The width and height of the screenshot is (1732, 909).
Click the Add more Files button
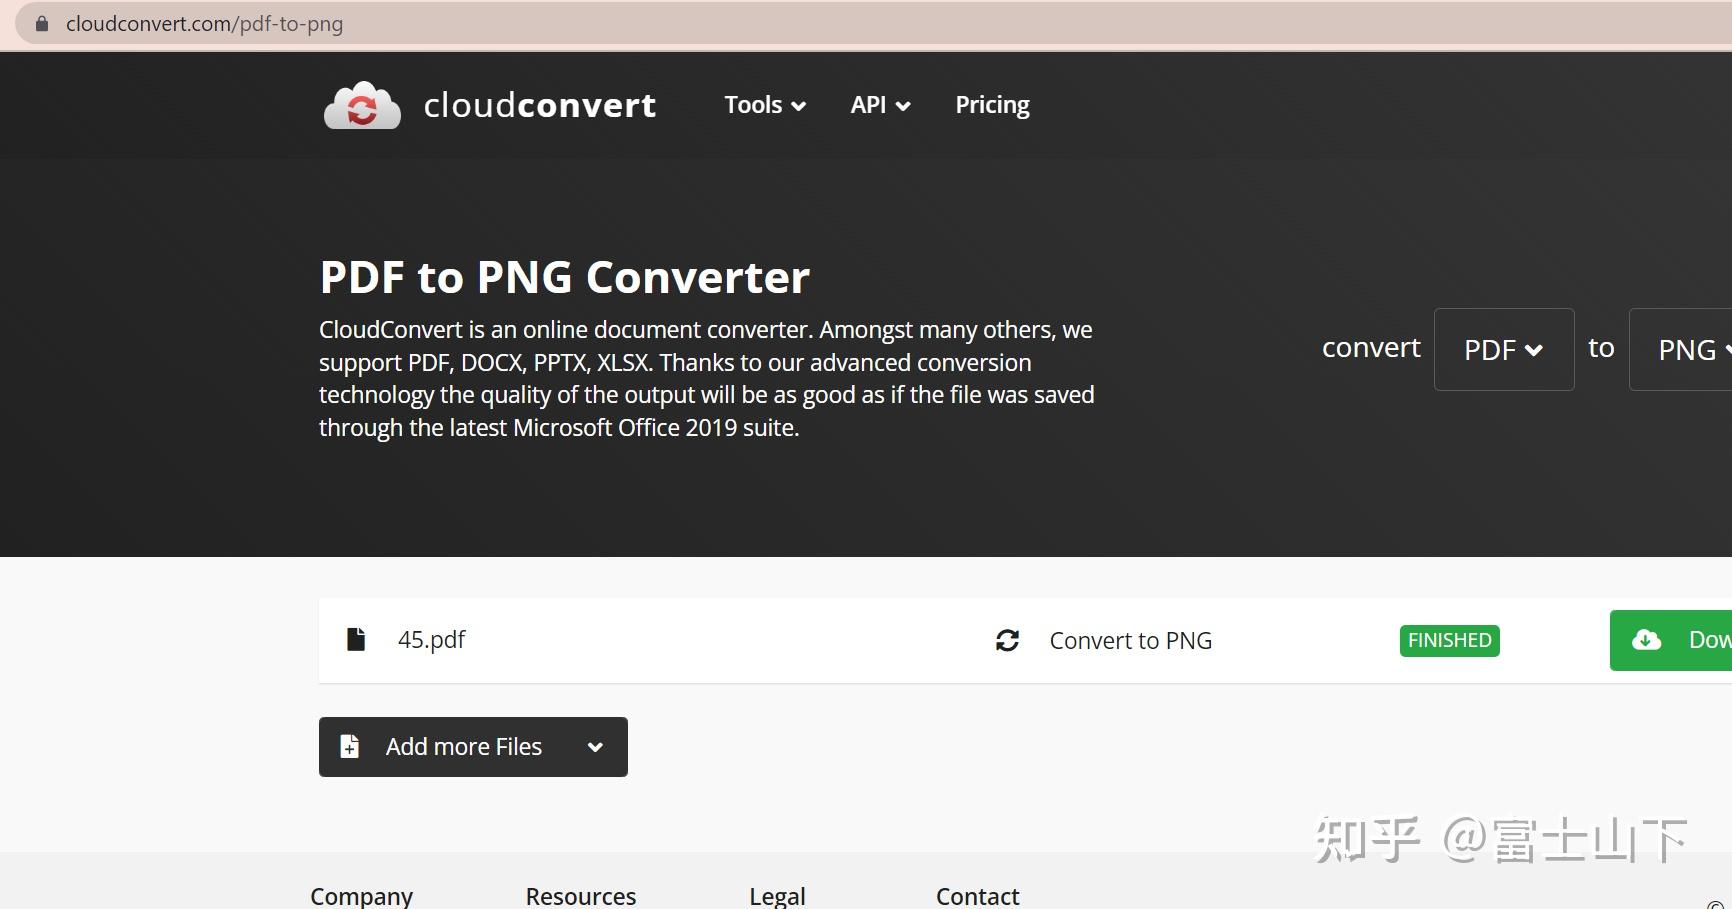click(x=473, y=747)
